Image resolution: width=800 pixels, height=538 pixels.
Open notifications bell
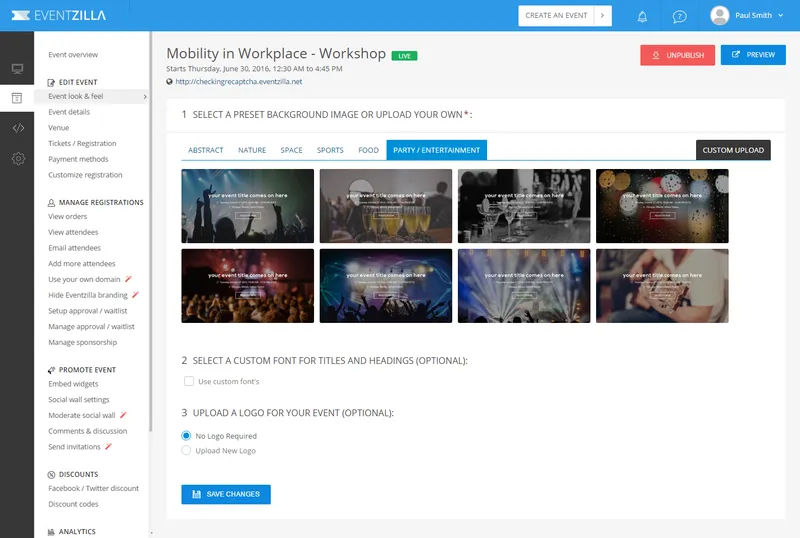(x=642, y=16)
